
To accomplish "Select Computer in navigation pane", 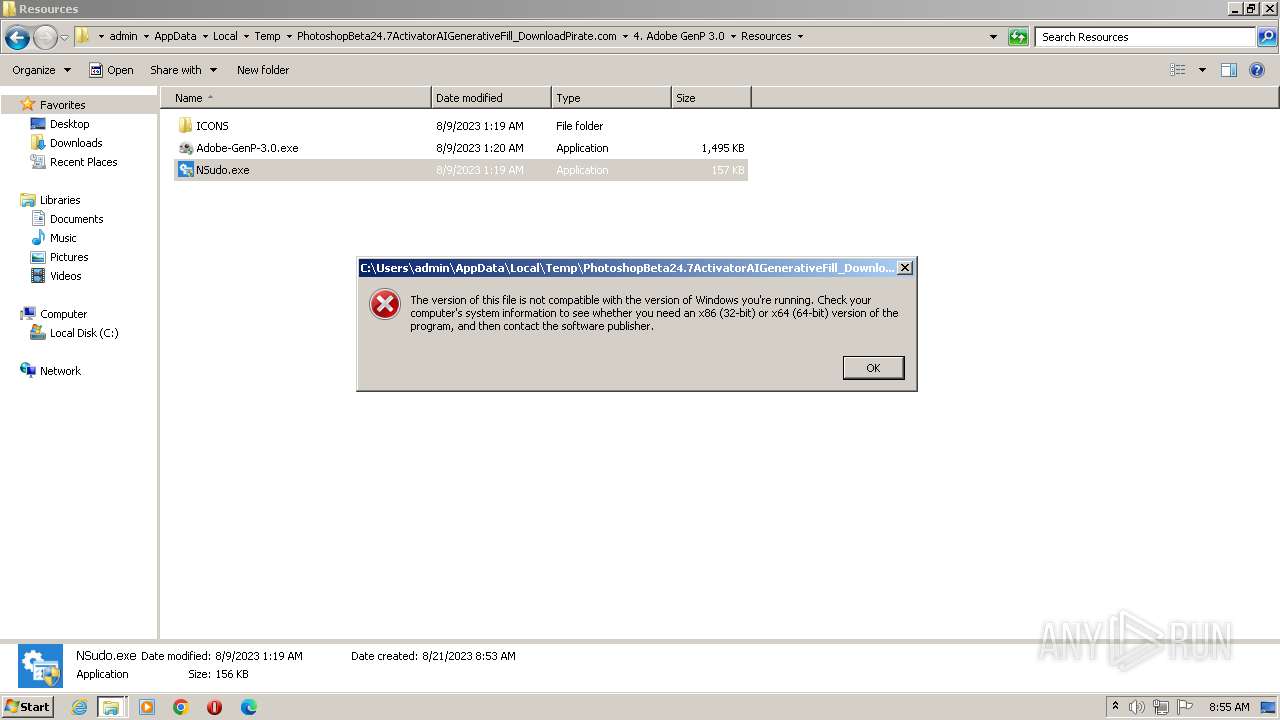I will [63, 314].
